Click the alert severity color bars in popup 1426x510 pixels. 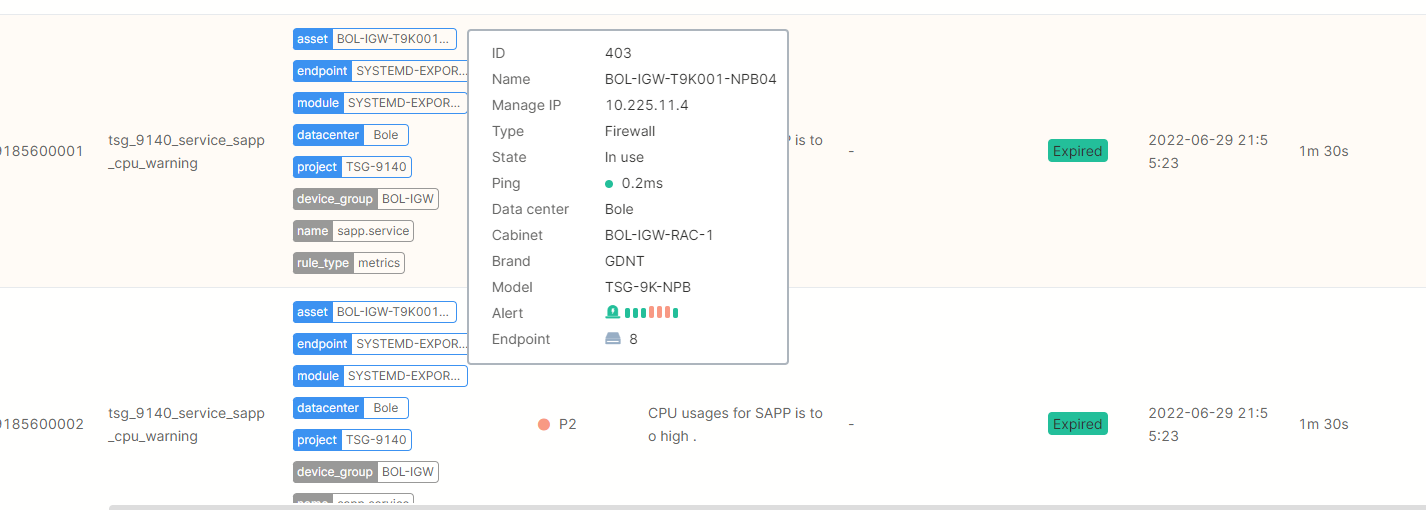click(x=651, y=313)
